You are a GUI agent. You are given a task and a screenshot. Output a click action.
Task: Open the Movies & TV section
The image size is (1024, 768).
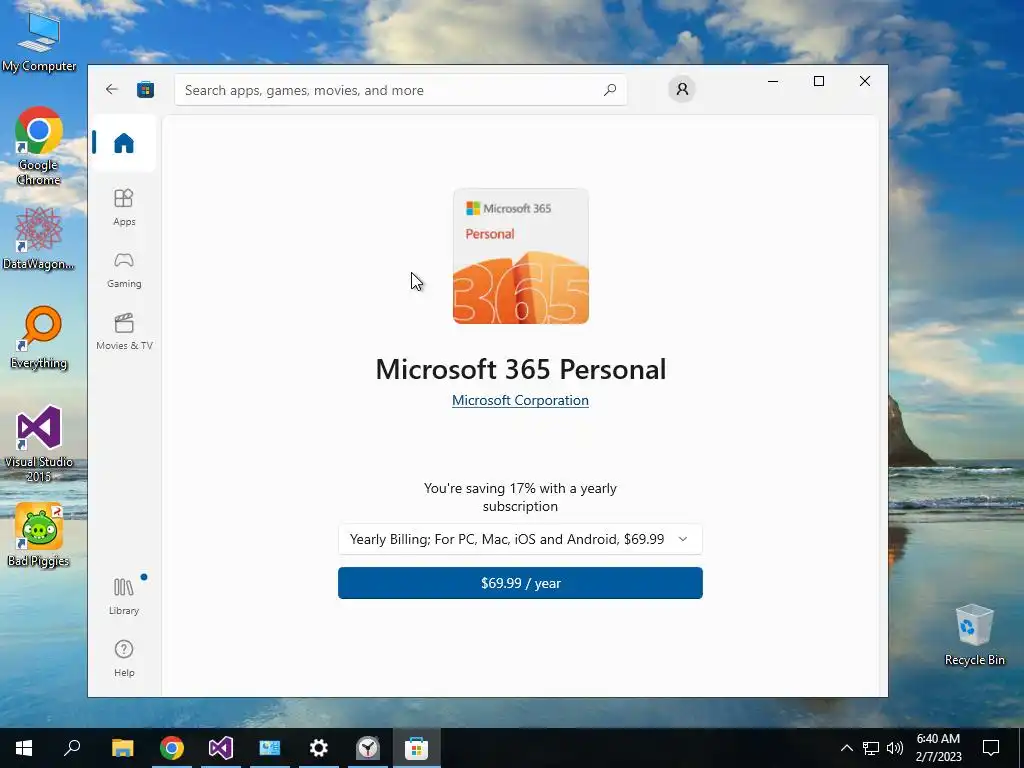pos(123,332)
